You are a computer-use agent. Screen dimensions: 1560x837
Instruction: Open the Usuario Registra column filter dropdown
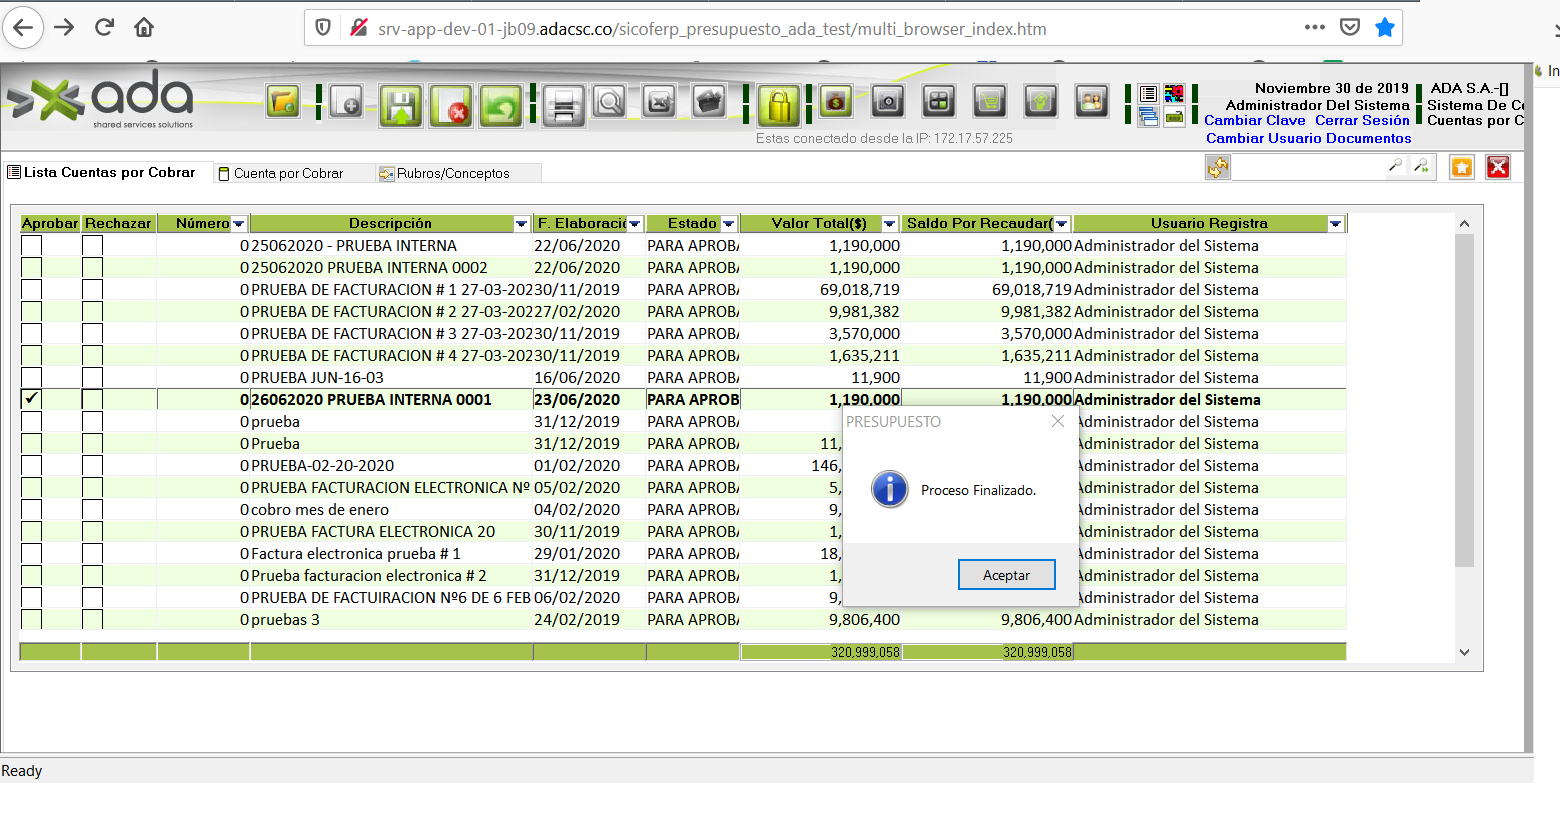(1335, 224)
